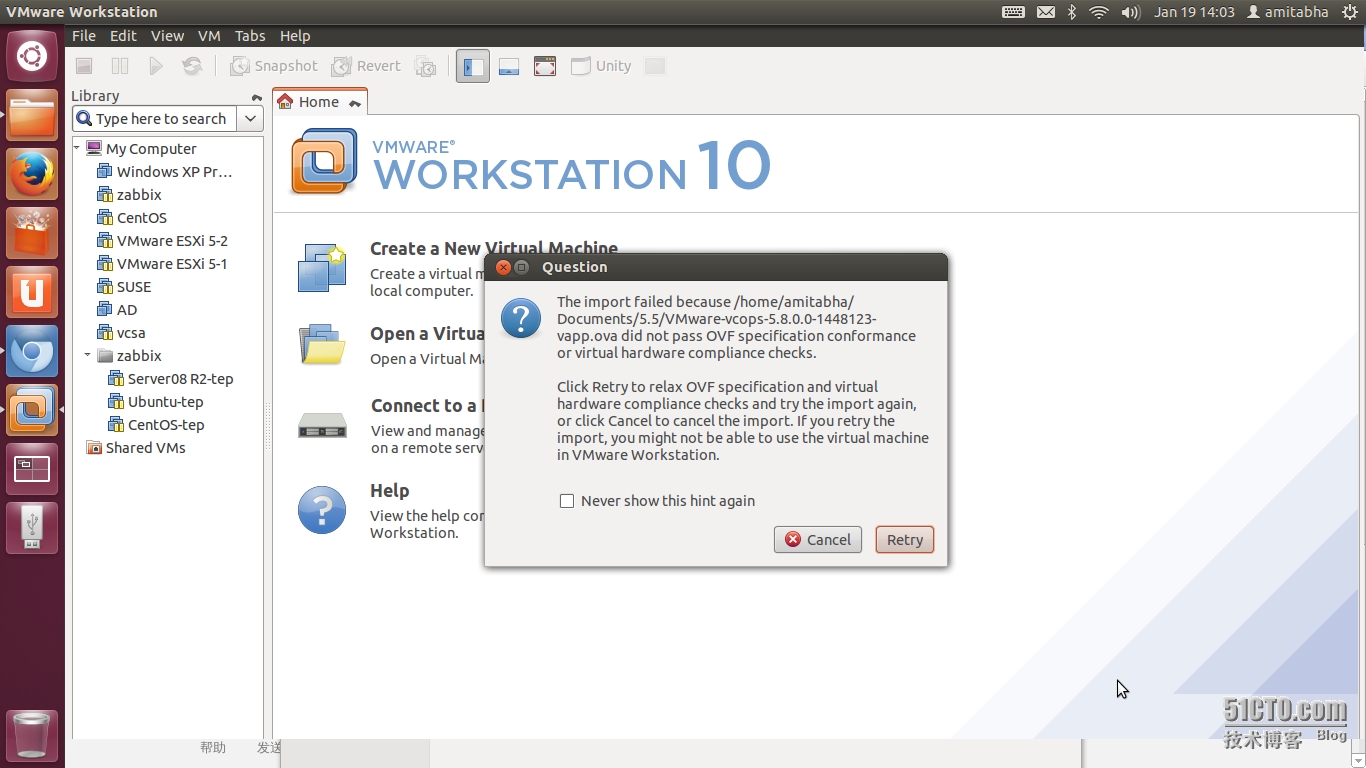1366x768 pixels.
Task: Click the Create a New Virtual Machine icon
Action: [322, 267]
